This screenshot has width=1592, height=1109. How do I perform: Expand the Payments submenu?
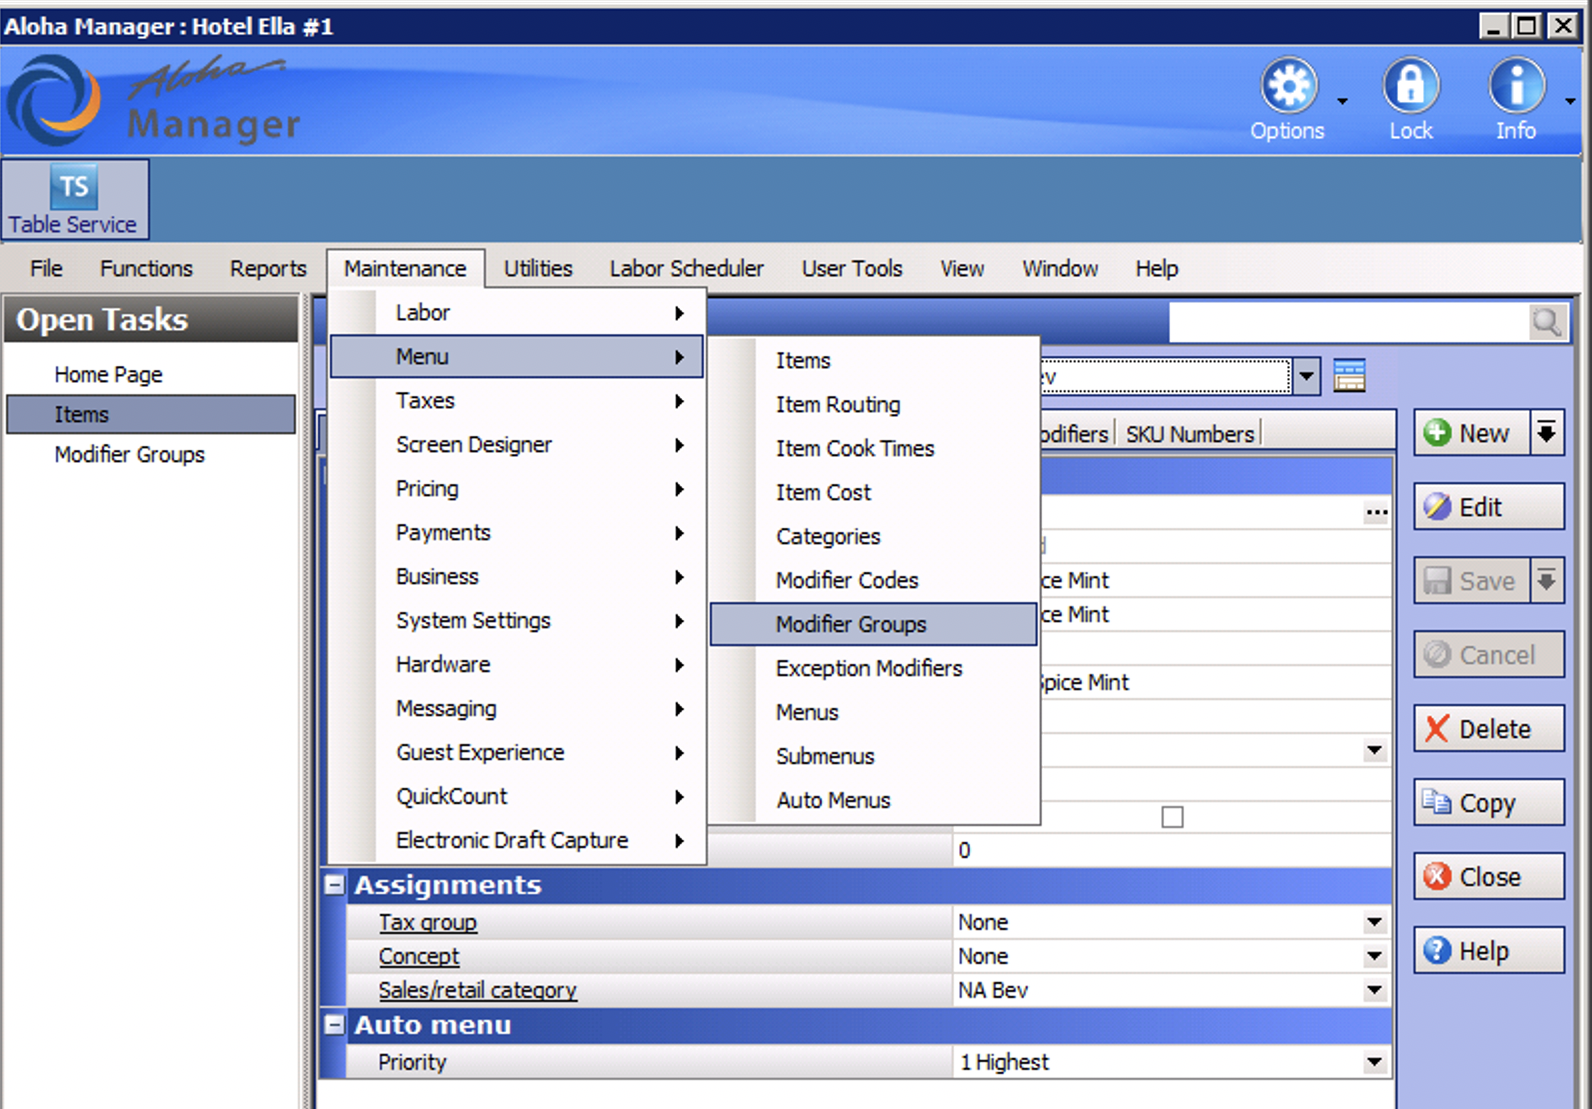pyautogui.click(x=517, y=533)
